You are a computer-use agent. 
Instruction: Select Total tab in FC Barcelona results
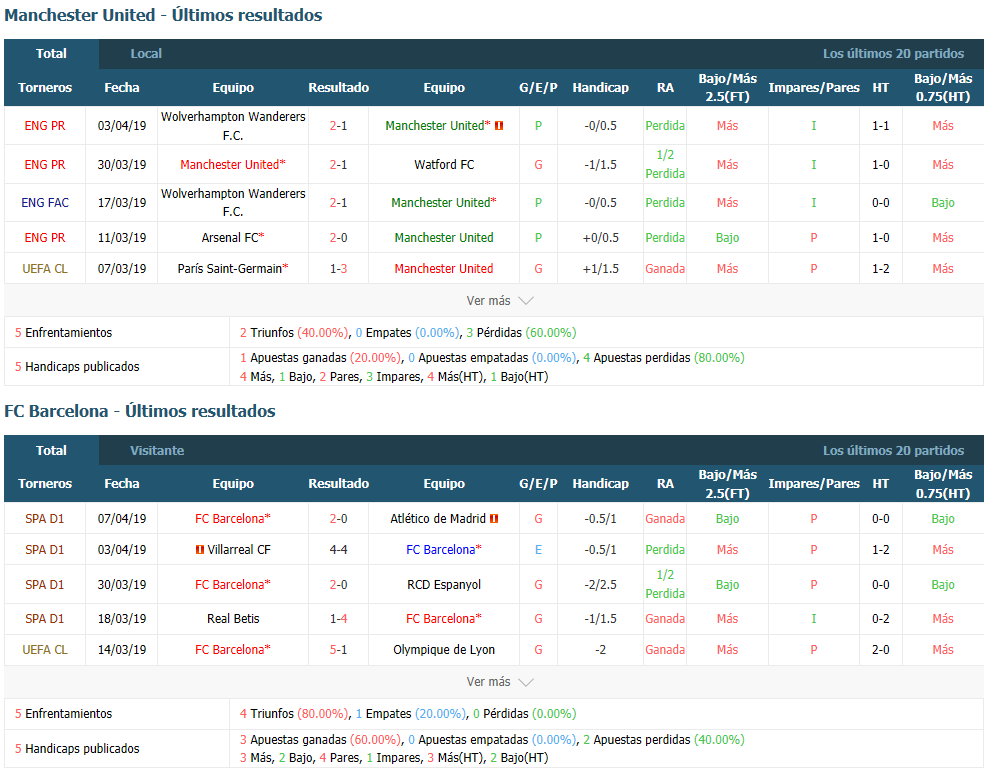[x=51, y=451]
